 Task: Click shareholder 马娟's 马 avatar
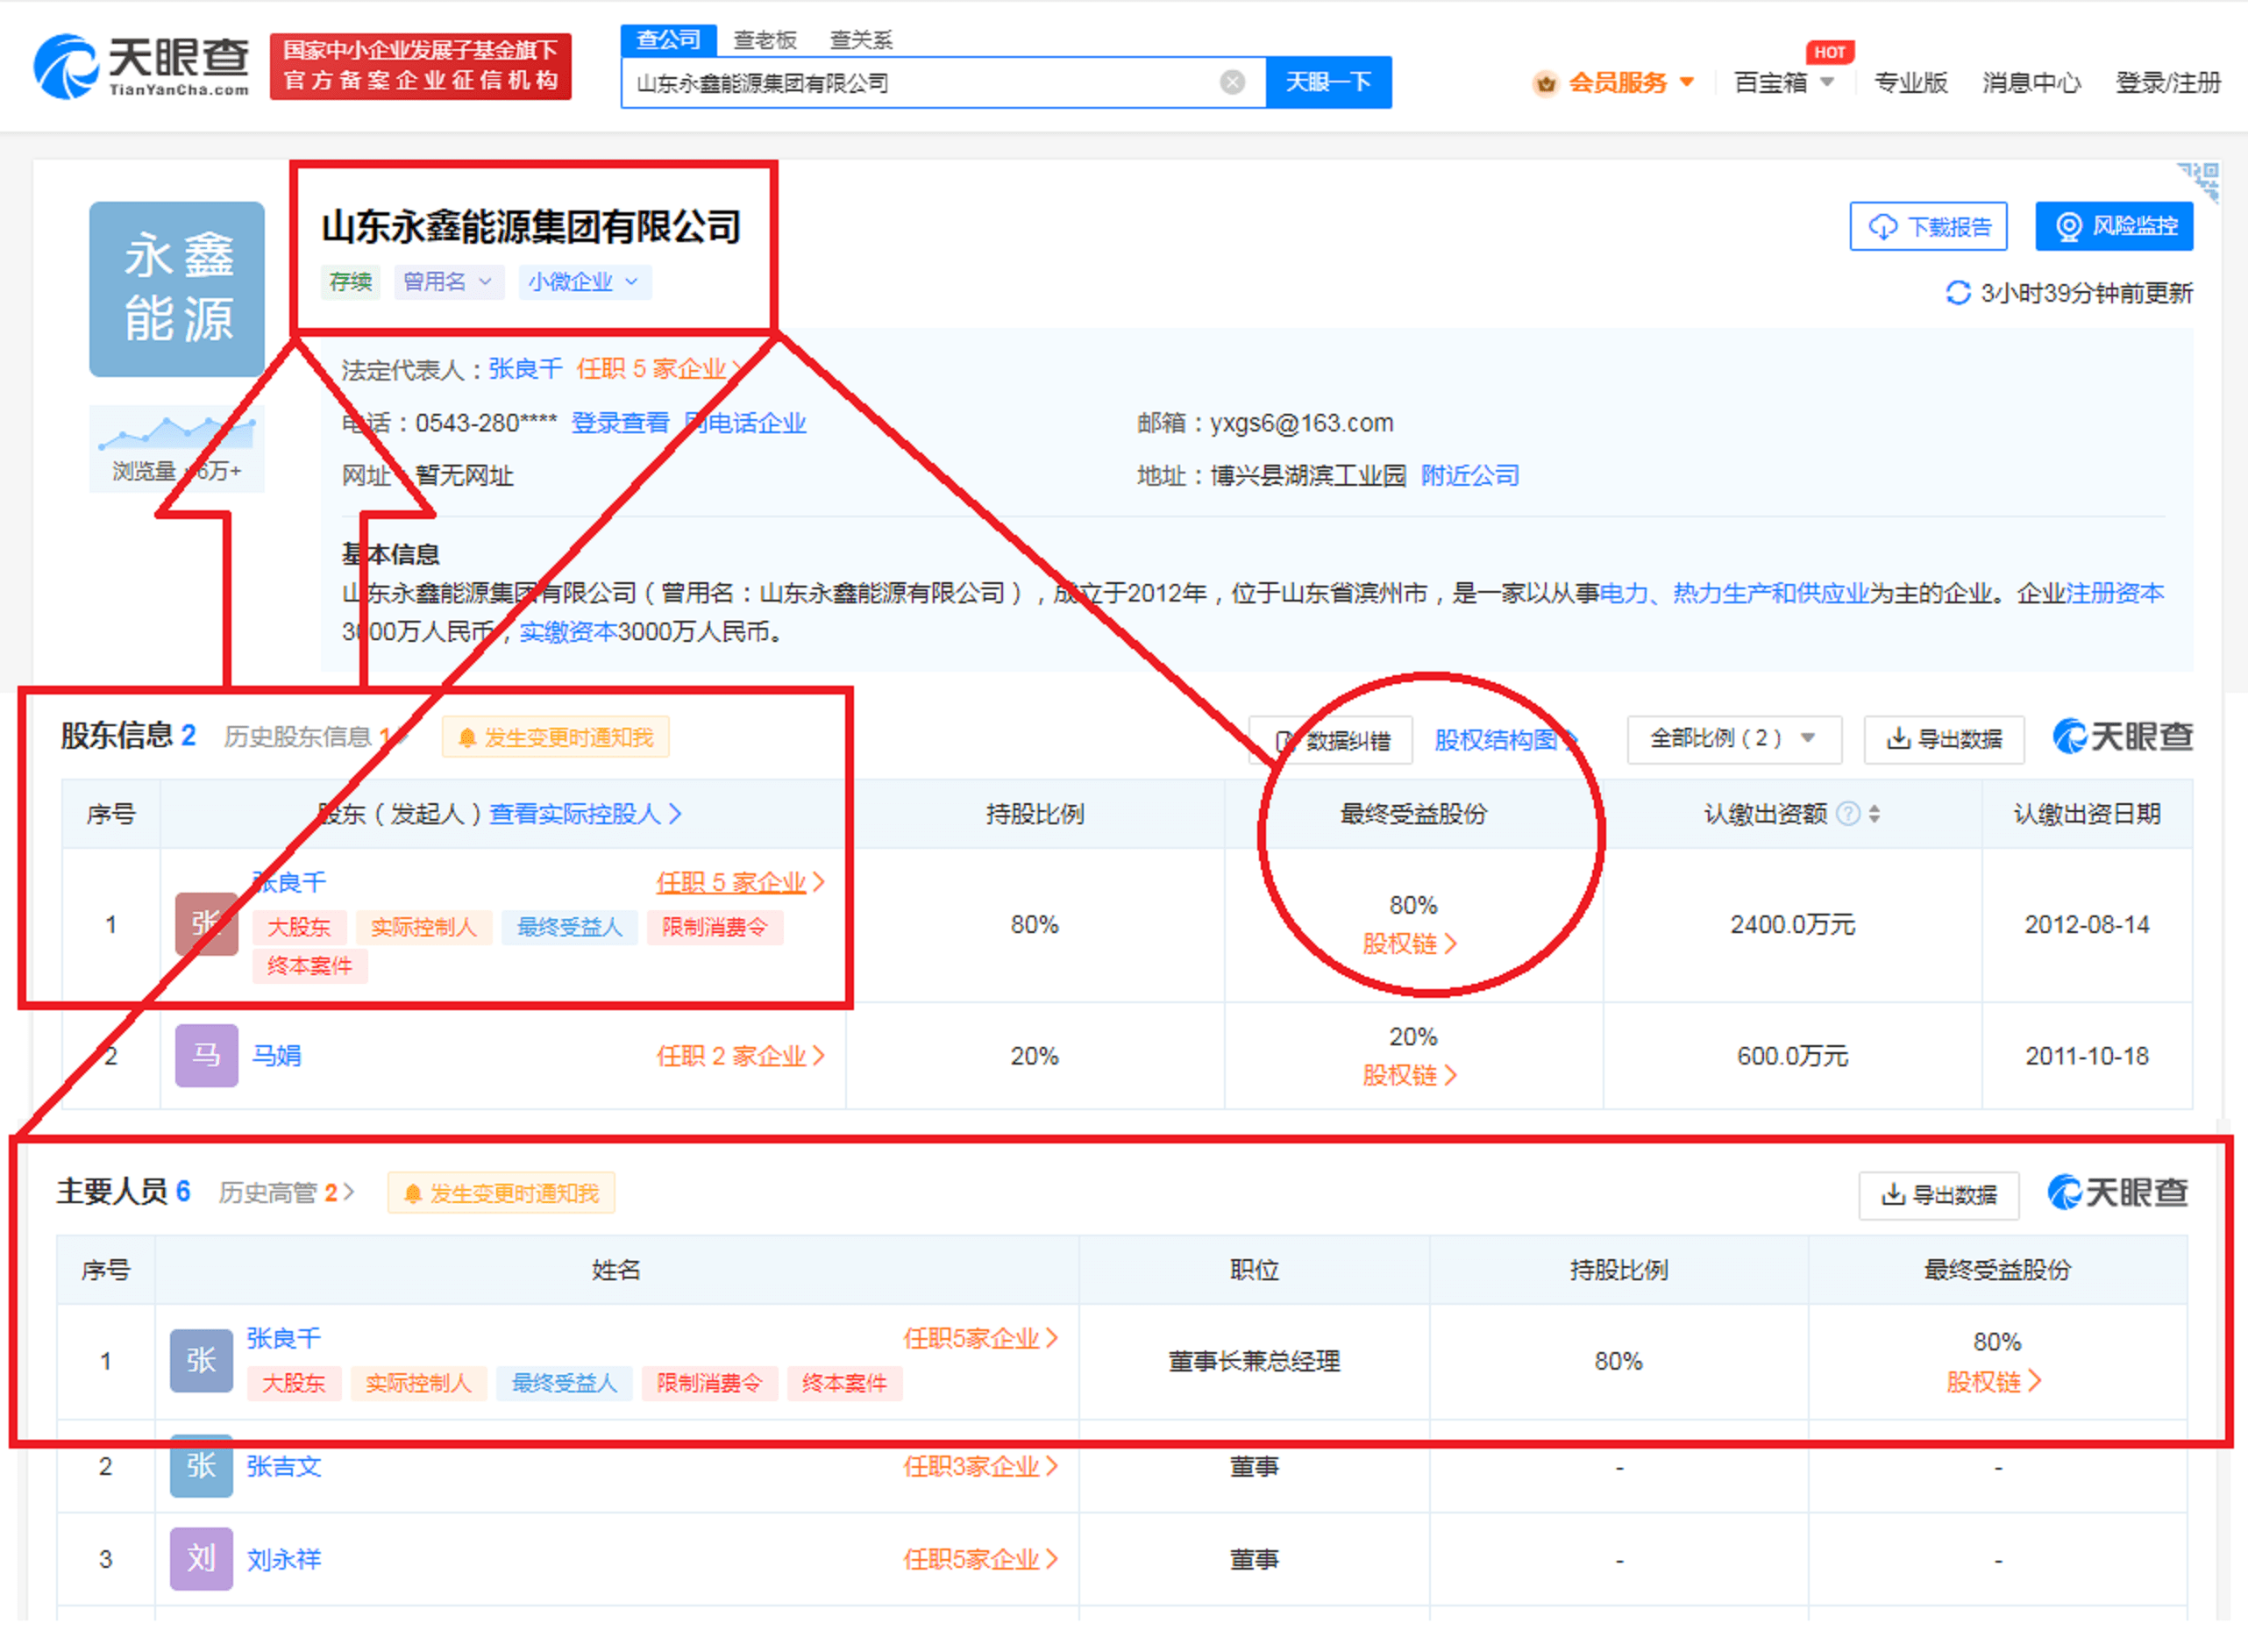tap(206, 1055)
